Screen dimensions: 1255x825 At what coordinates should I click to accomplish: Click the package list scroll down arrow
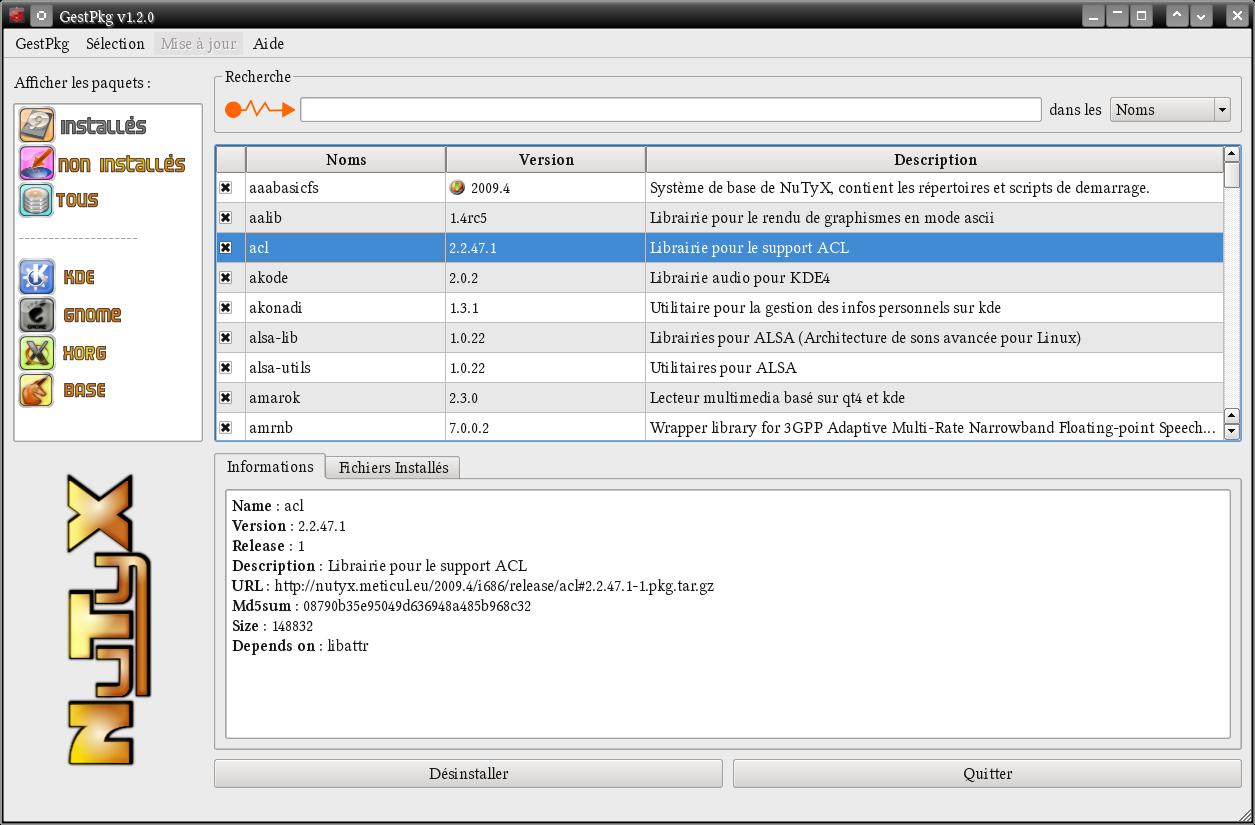point(1232,432)
